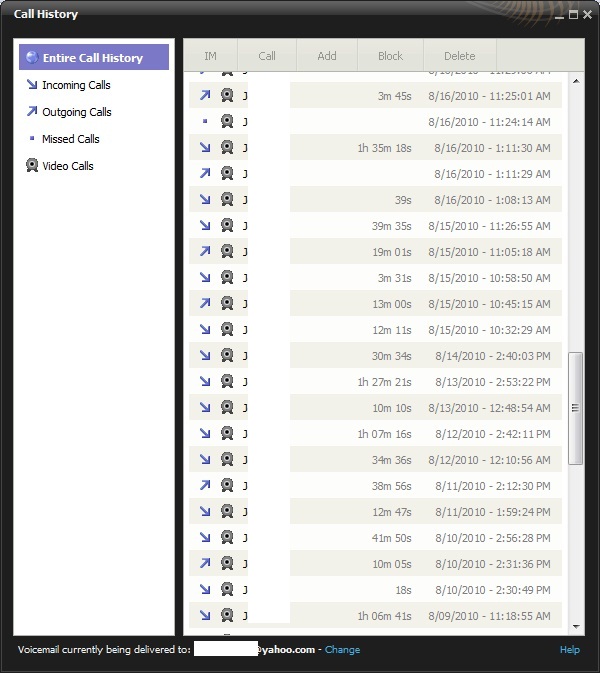Viewport: 600px width, 673px height.
Task: Select timestamp 8/16/2010 - 11:24:14 AM
Action: 489,122
